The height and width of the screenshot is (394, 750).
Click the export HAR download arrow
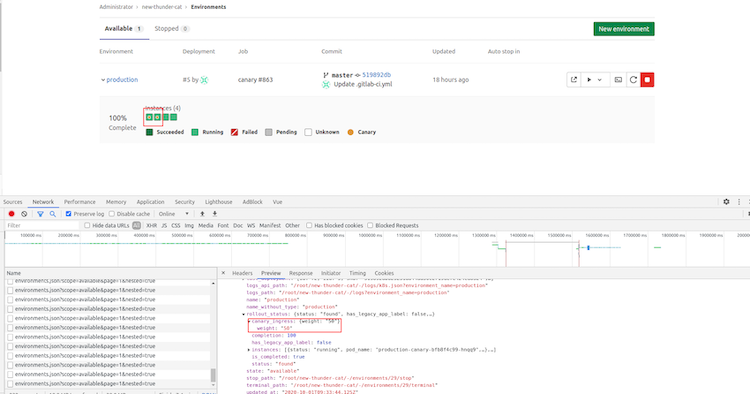[x=215, y=214]
